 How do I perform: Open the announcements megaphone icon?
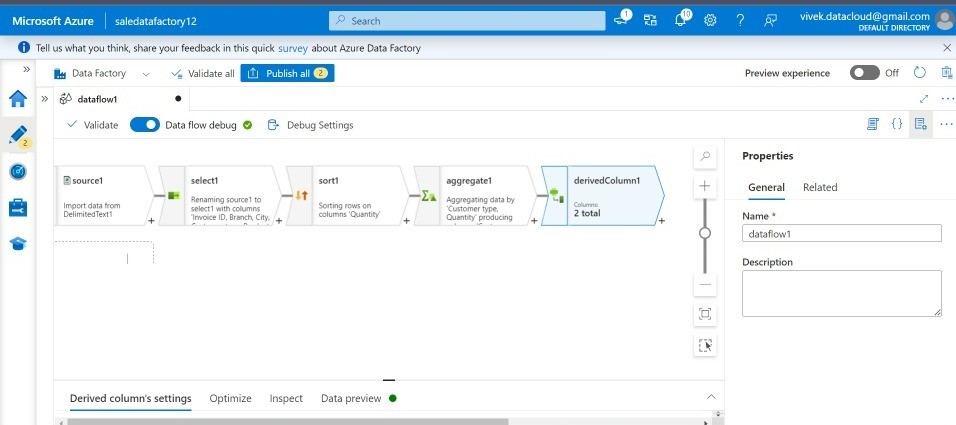click(622, 20)
